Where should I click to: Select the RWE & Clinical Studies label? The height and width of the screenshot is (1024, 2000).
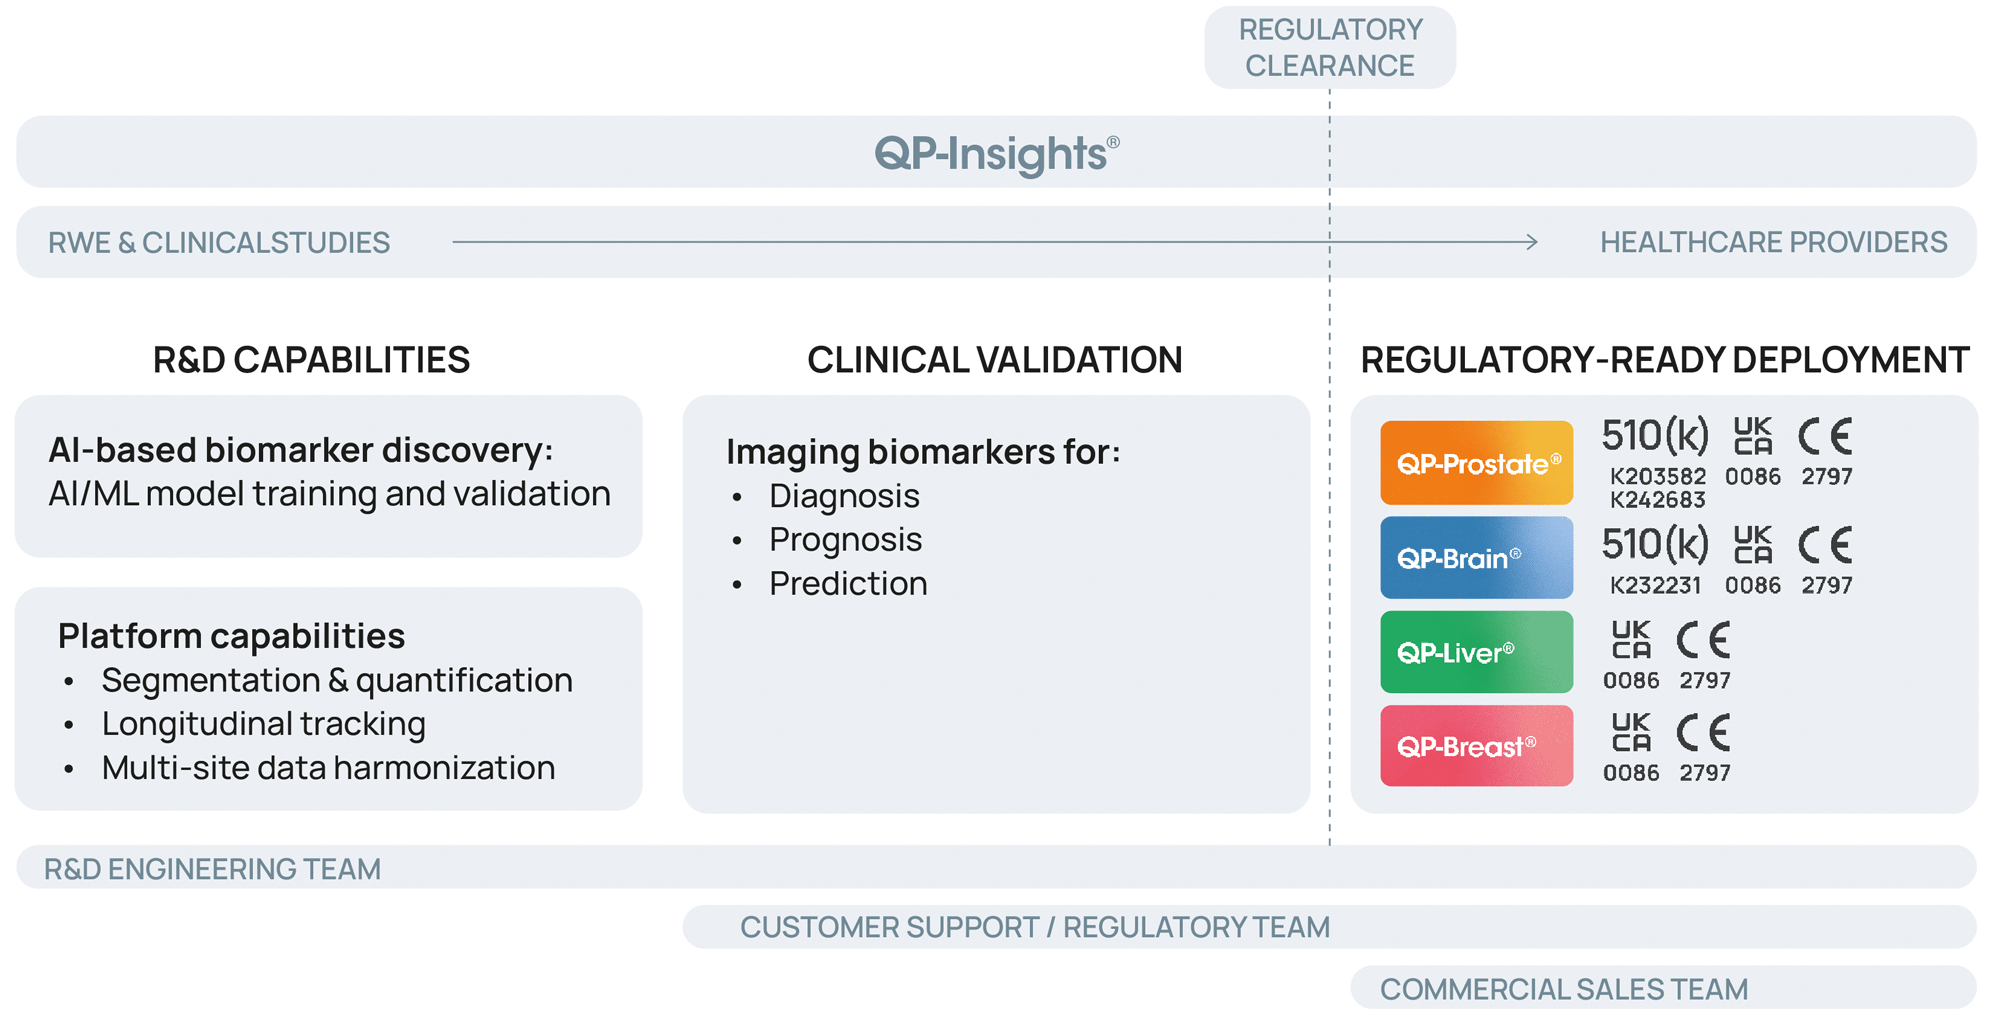tap(219, 243)
